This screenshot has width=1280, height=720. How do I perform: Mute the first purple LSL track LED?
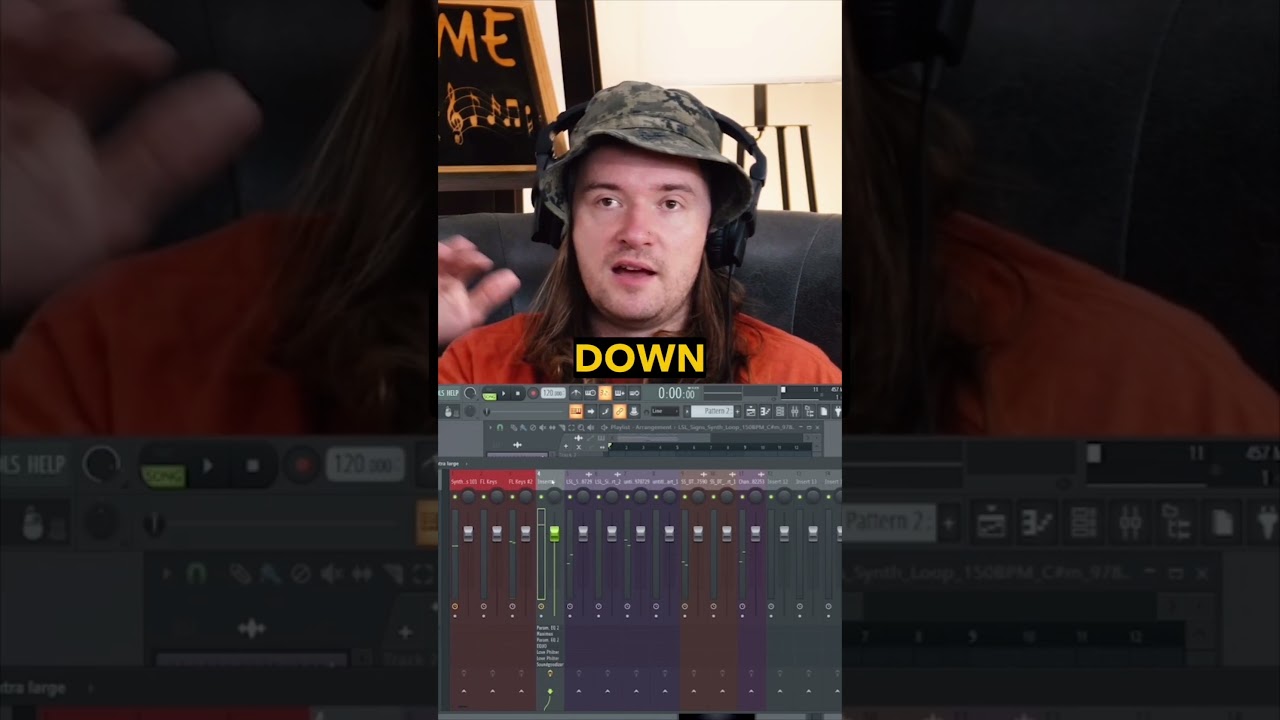[x=570, y=497]
